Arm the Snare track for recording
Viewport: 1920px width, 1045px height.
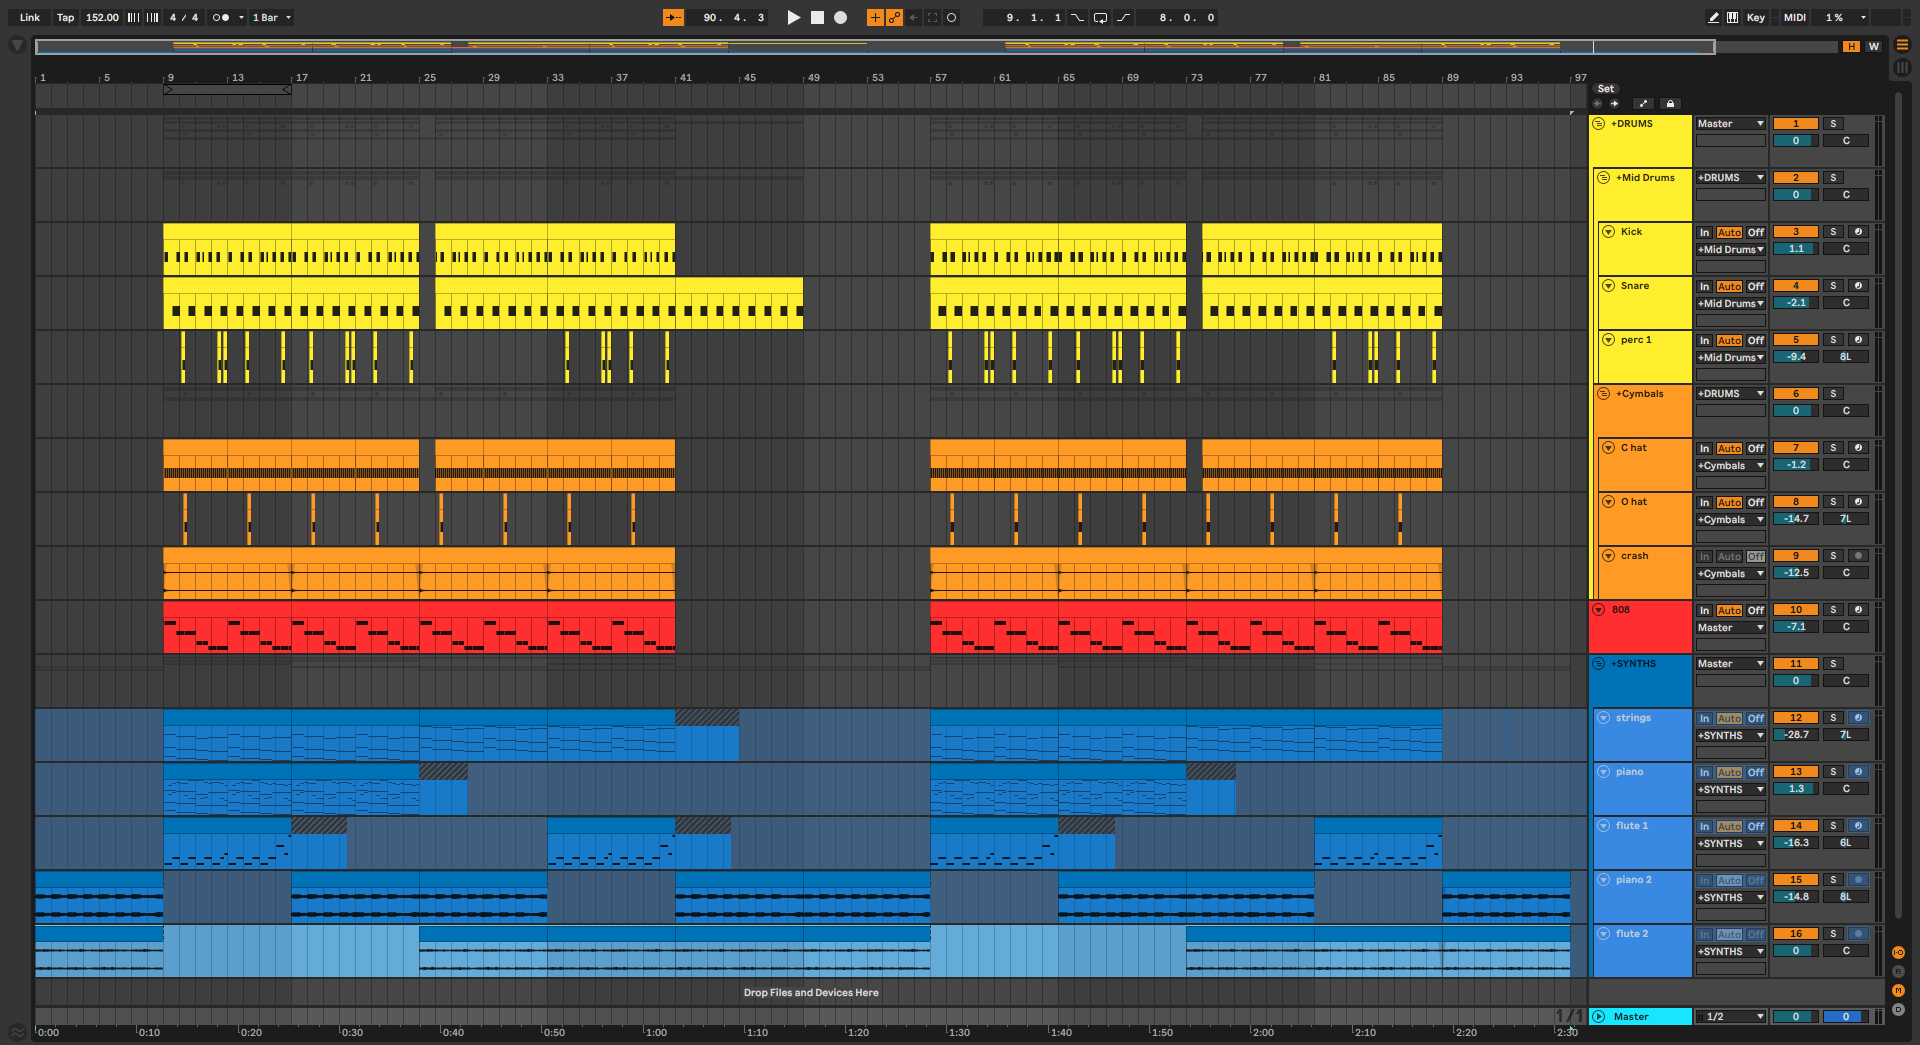pyautogui.click(x=1858, y=286)
